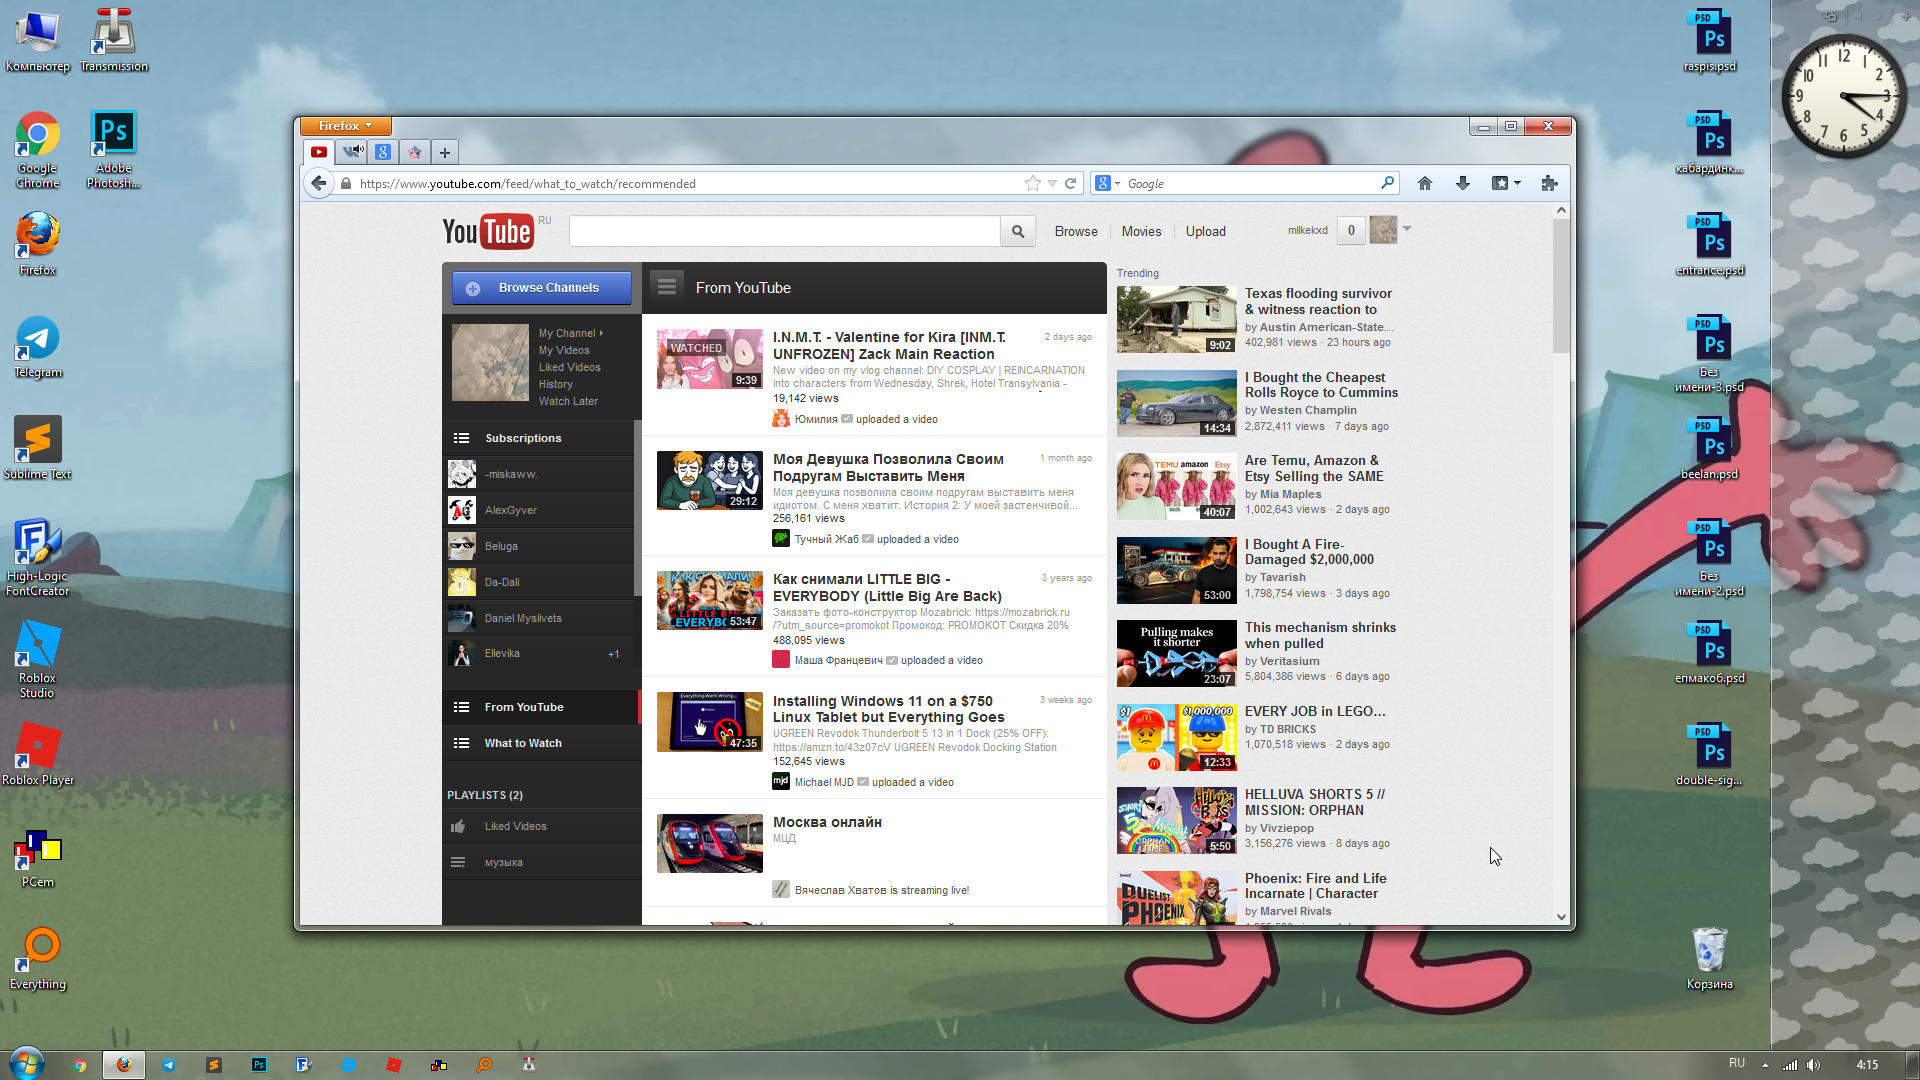1920x1080 pixels.
Task: Open Installing Windows 11 video thumbnail
Action: [x=709, y=721]
